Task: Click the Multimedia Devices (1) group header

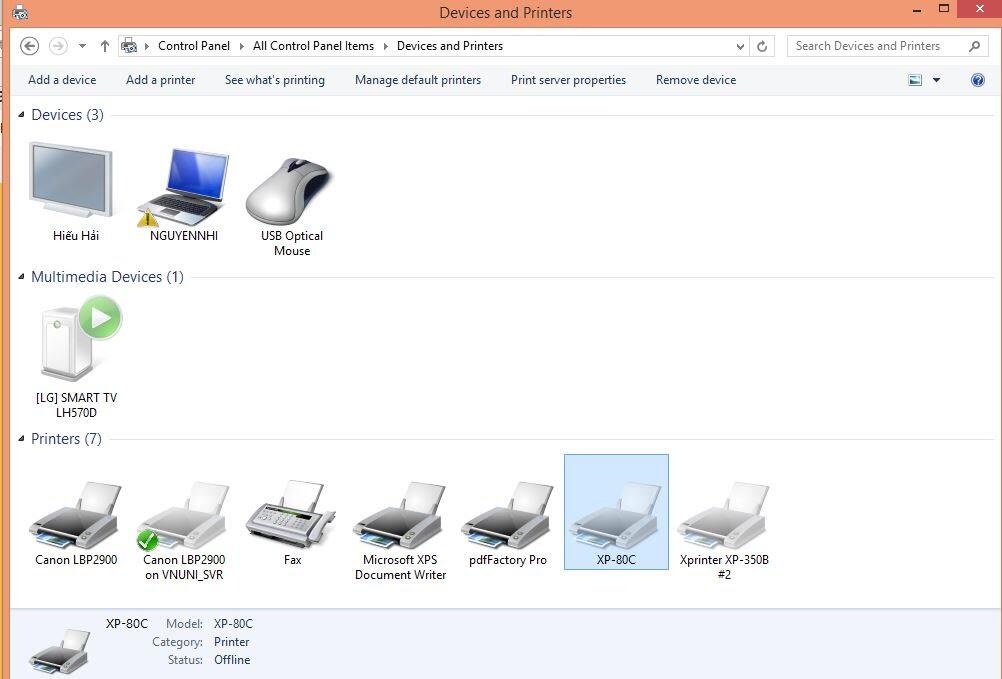Action: [x=107, y=277]
